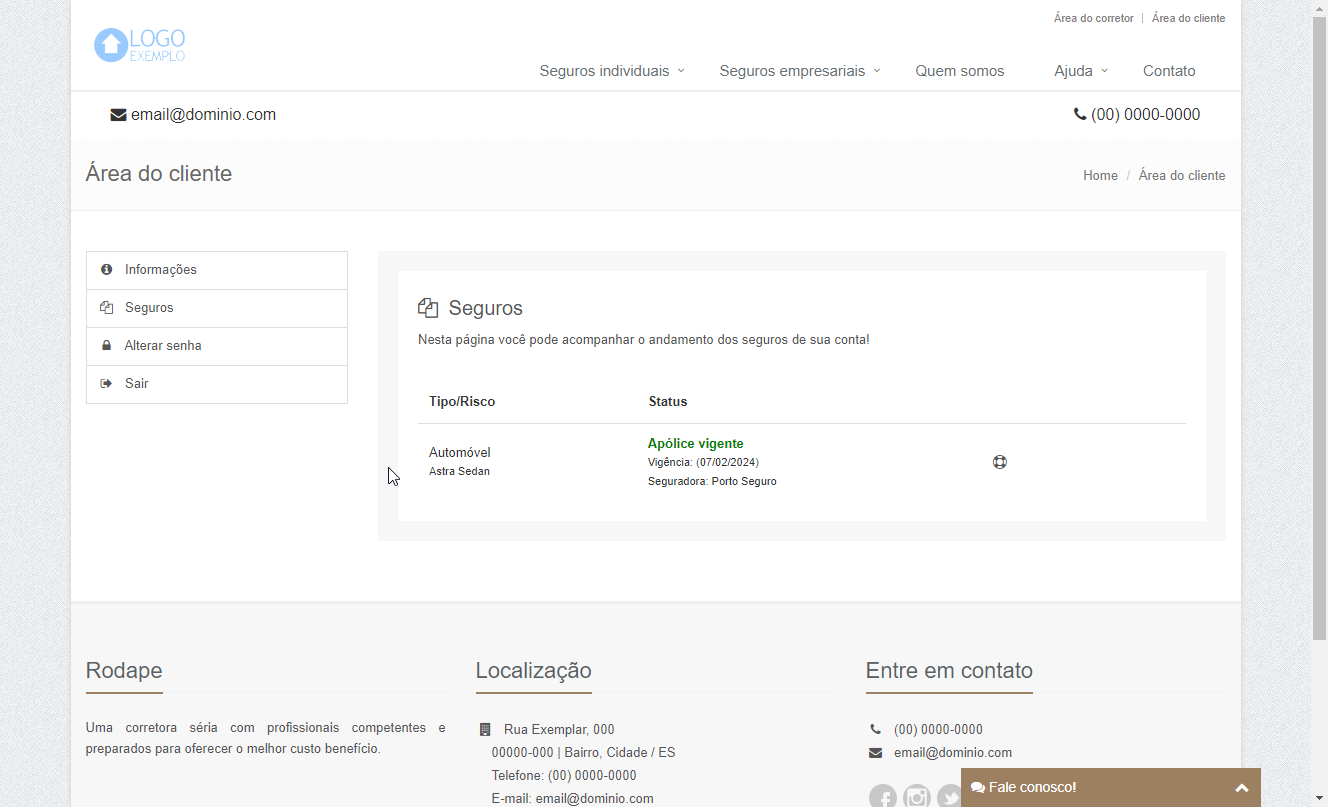Click the Status column header
The image size is (1328, 807).
[x=668, y=402]
